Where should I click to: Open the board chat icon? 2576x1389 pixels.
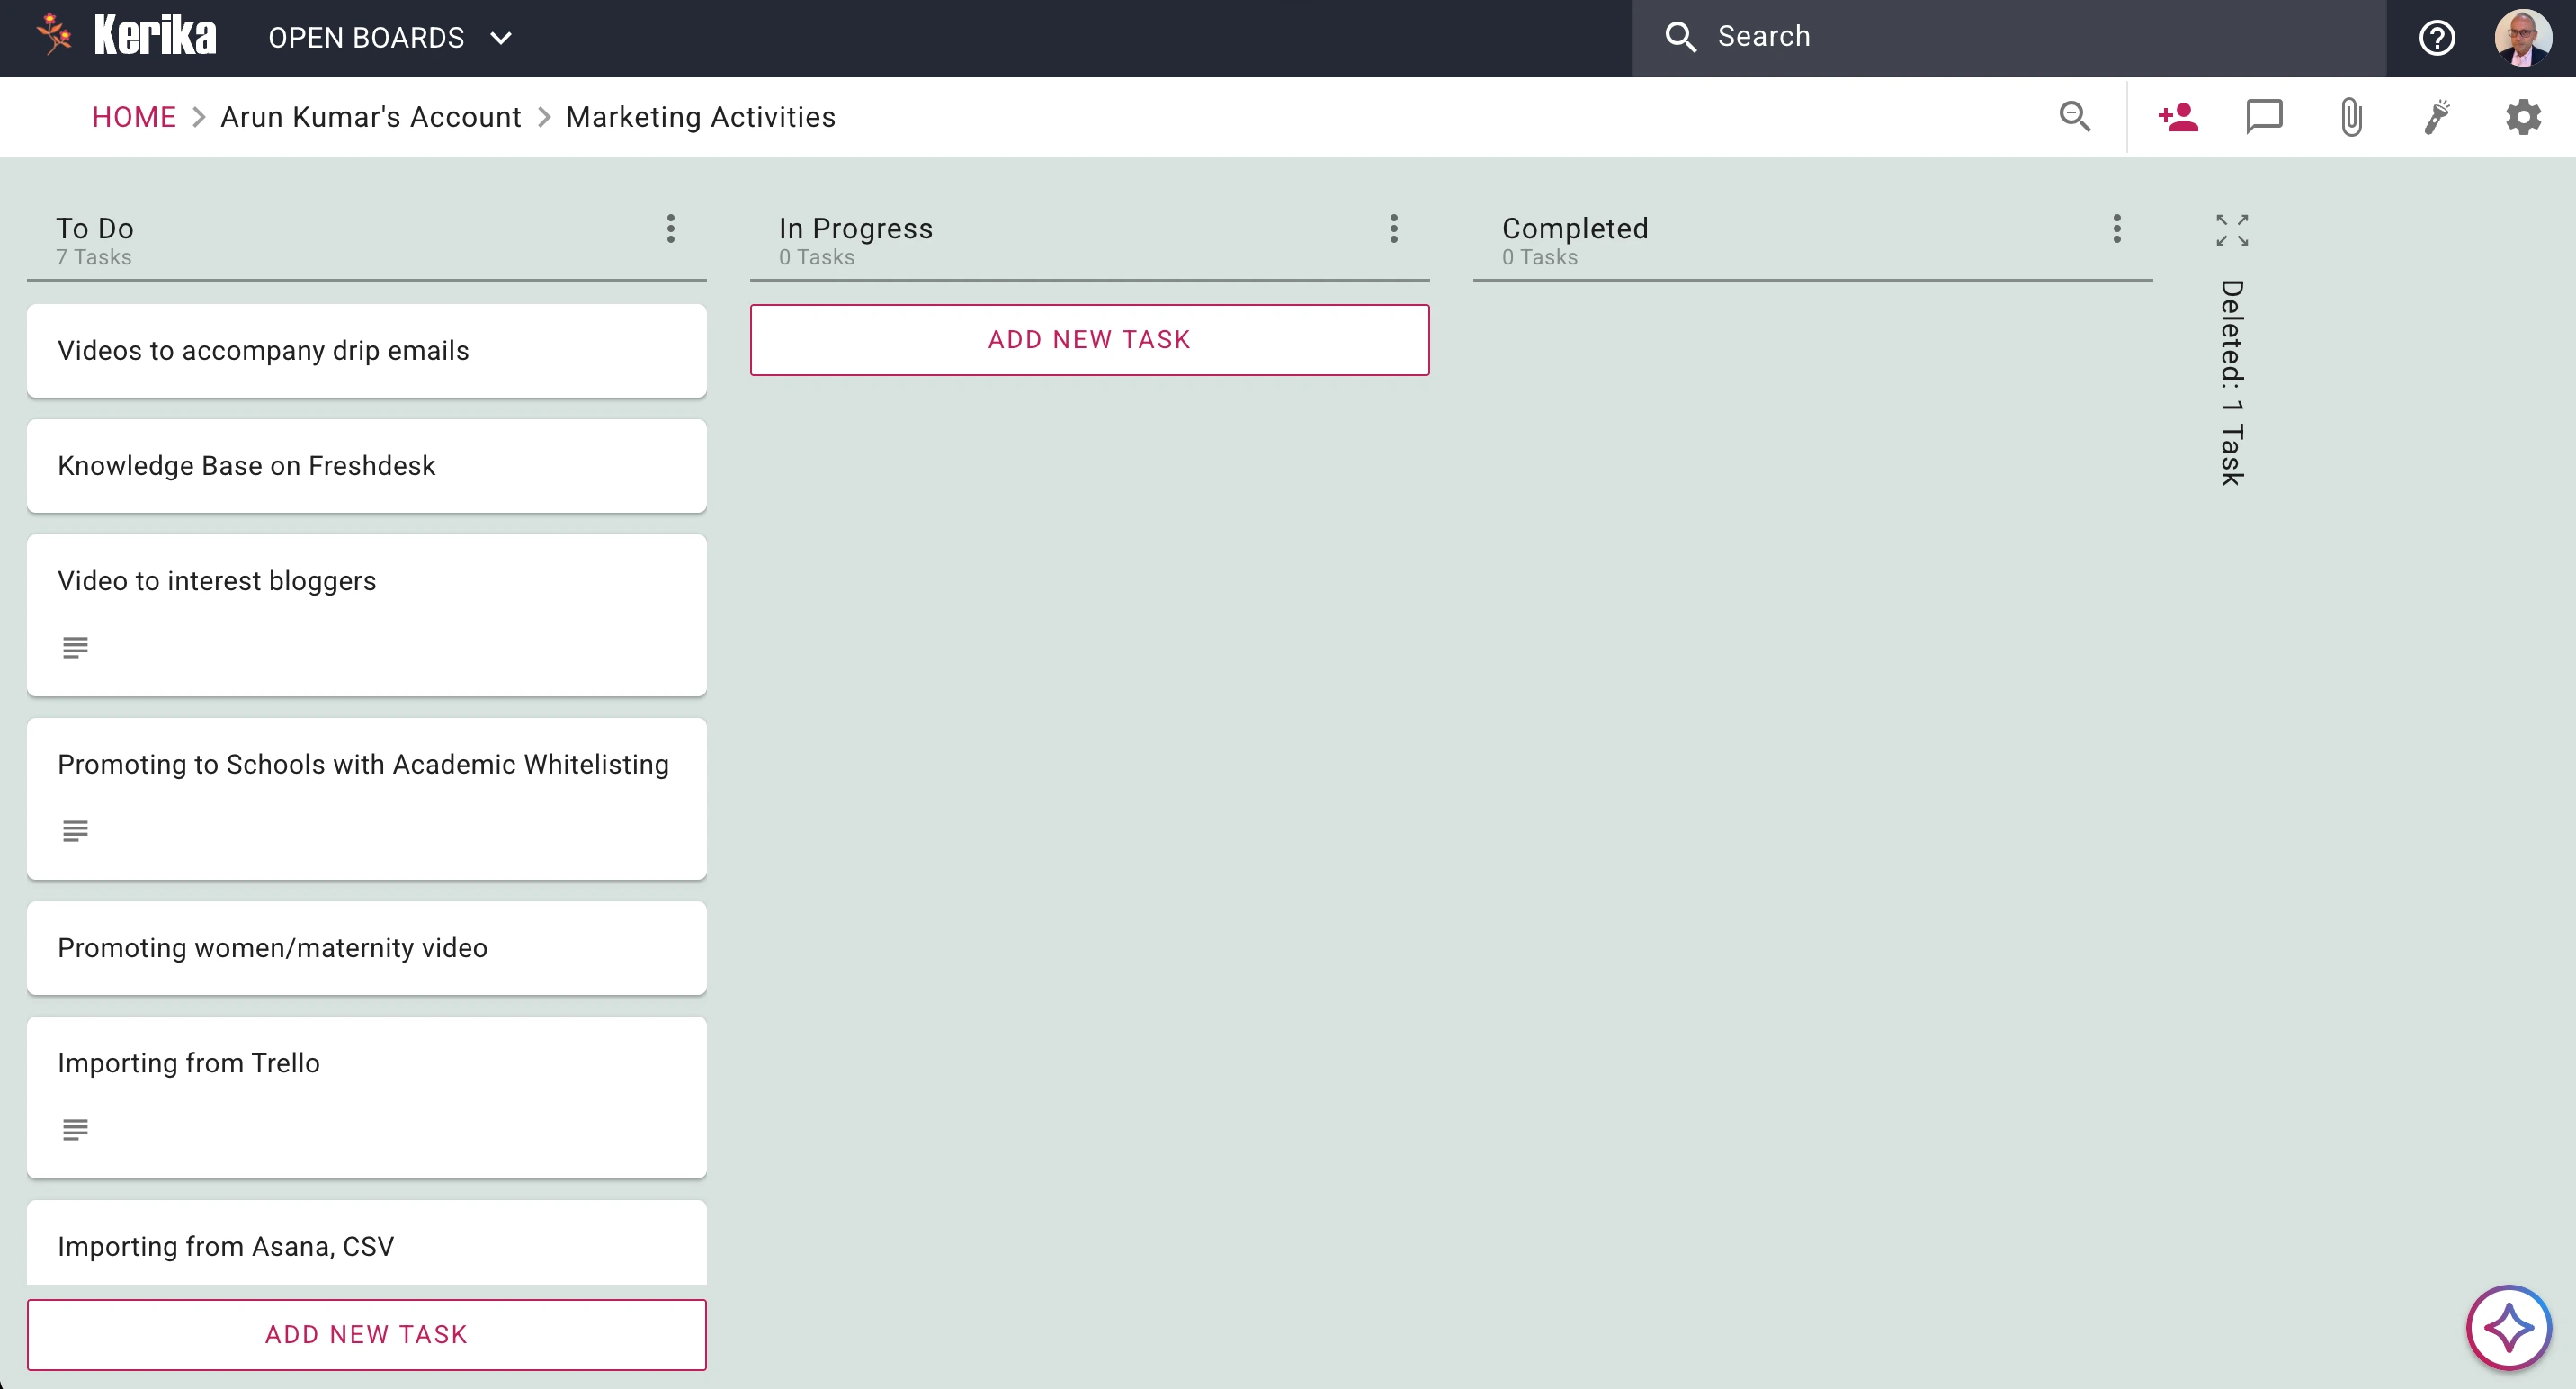coord(2264,117)
